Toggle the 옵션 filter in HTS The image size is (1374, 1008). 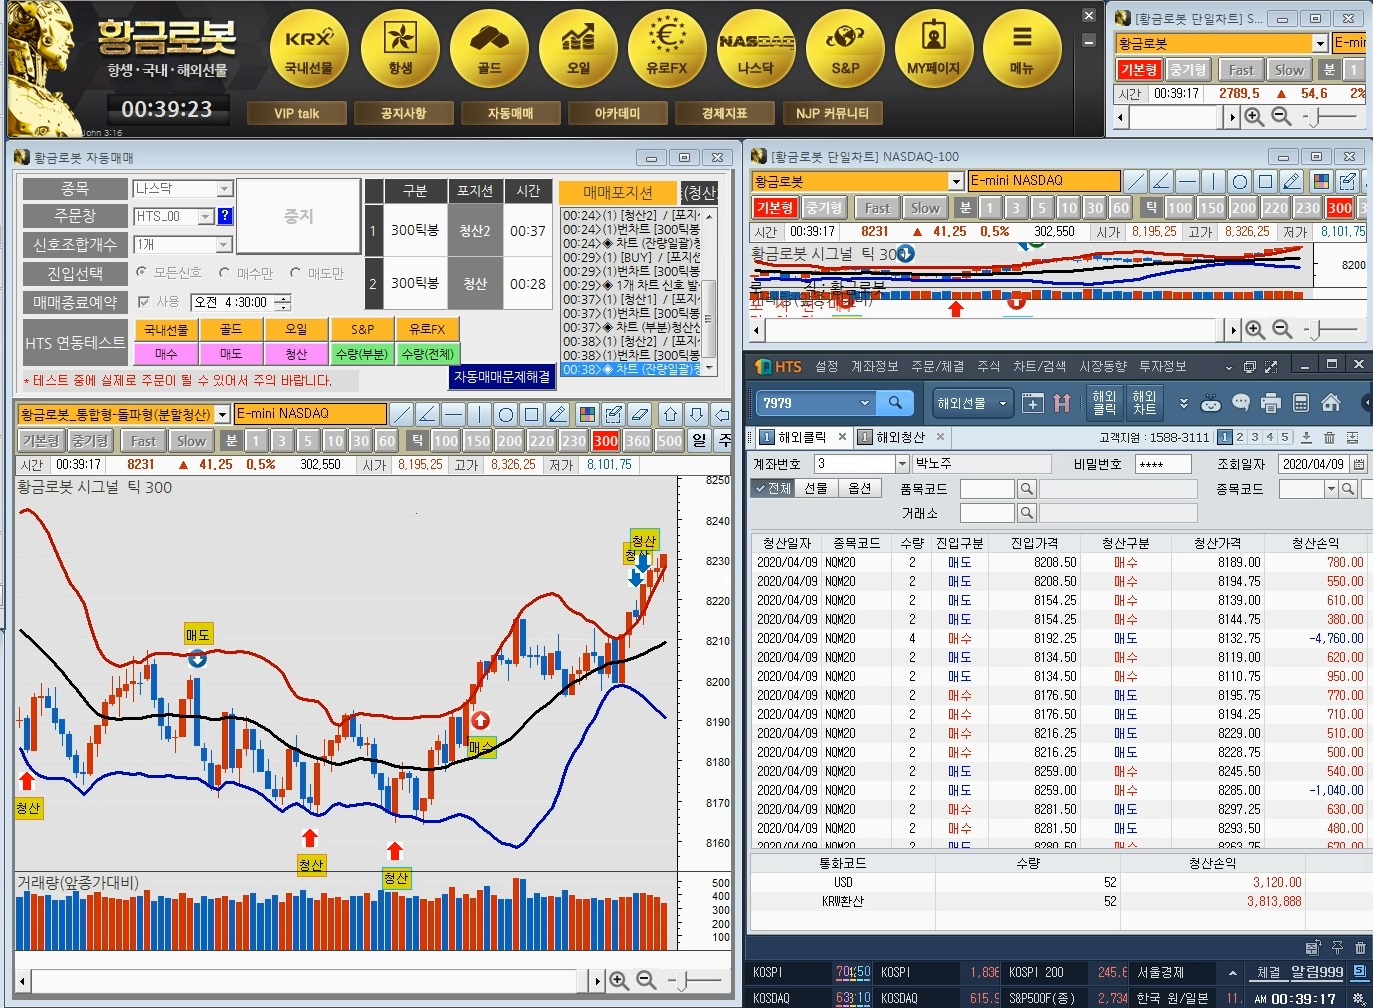[859, 488]
